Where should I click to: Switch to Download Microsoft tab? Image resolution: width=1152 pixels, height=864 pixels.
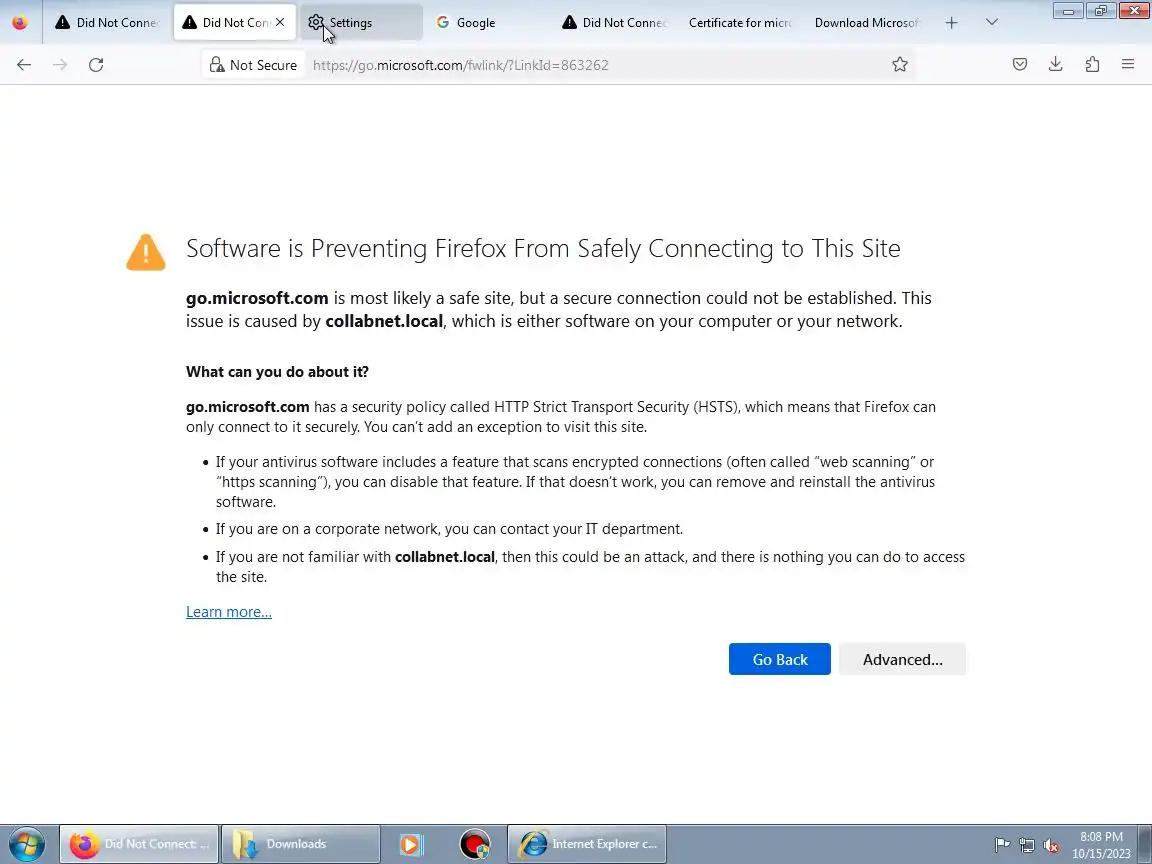[x=866, y=23]
